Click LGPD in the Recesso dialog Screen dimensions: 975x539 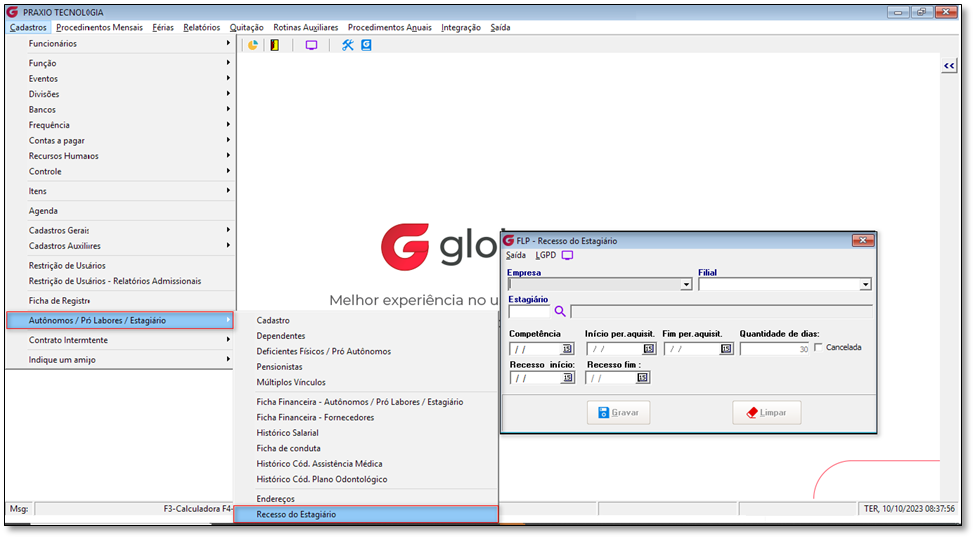[x=545, y=256]
